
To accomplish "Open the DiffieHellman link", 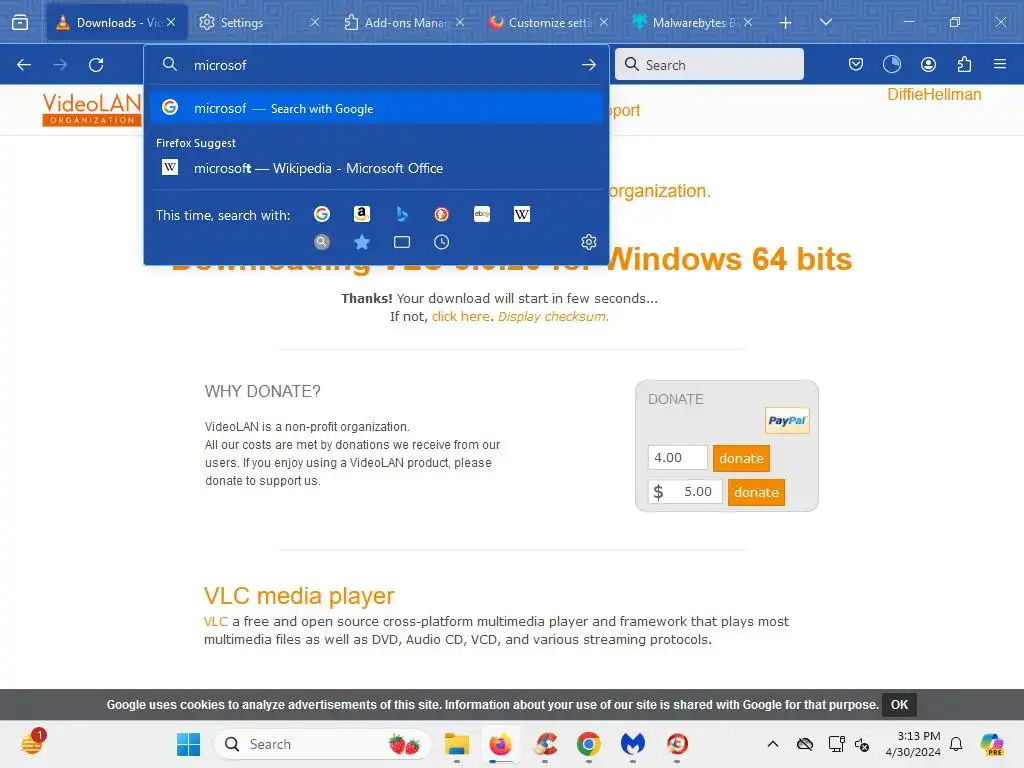I will click(934, 95).
